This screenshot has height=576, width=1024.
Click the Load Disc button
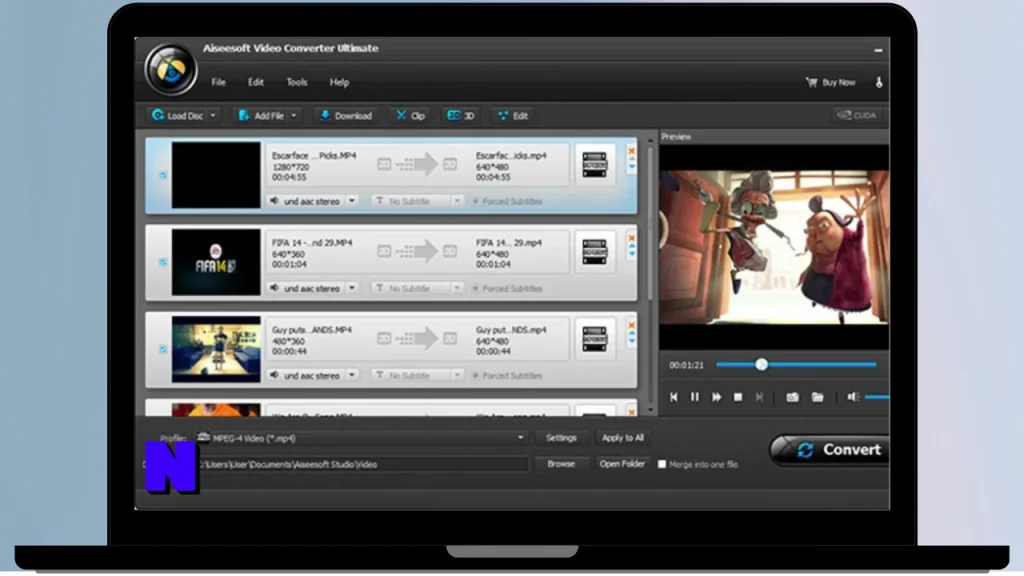[x=178, y=116]
